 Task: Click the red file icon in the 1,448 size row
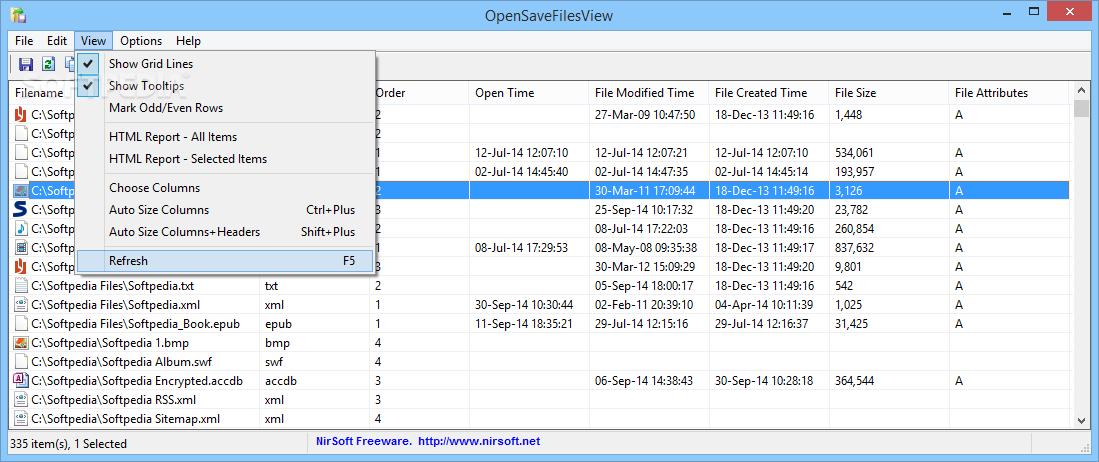point(20,114)
